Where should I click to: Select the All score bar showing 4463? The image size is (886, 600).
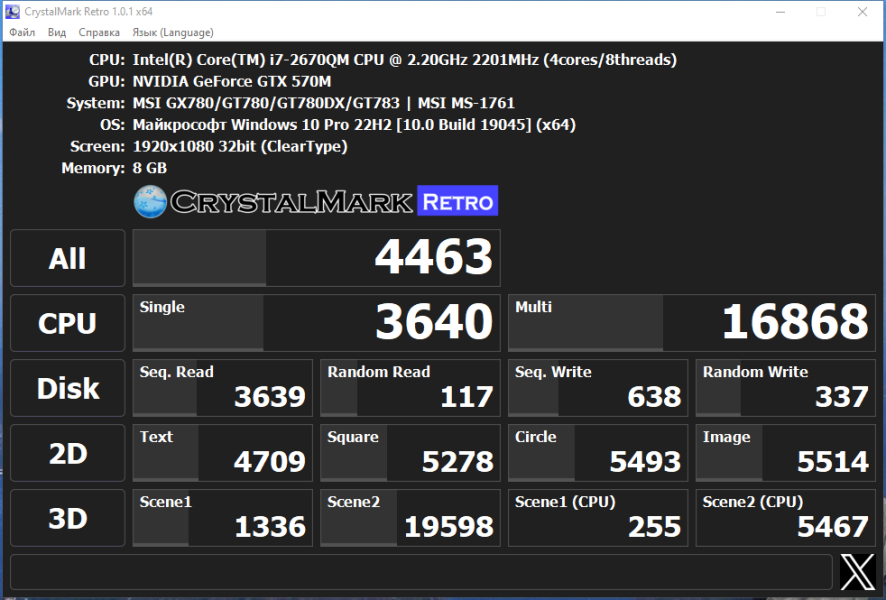tap(316, 258)
